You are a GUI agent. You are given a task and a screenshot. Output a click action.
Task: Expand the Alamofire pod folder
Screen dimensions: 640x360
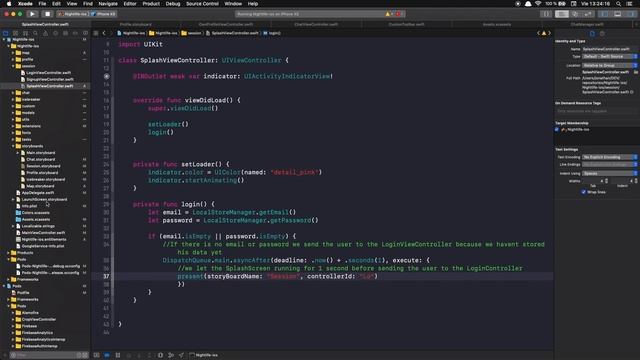coord(13,313)
